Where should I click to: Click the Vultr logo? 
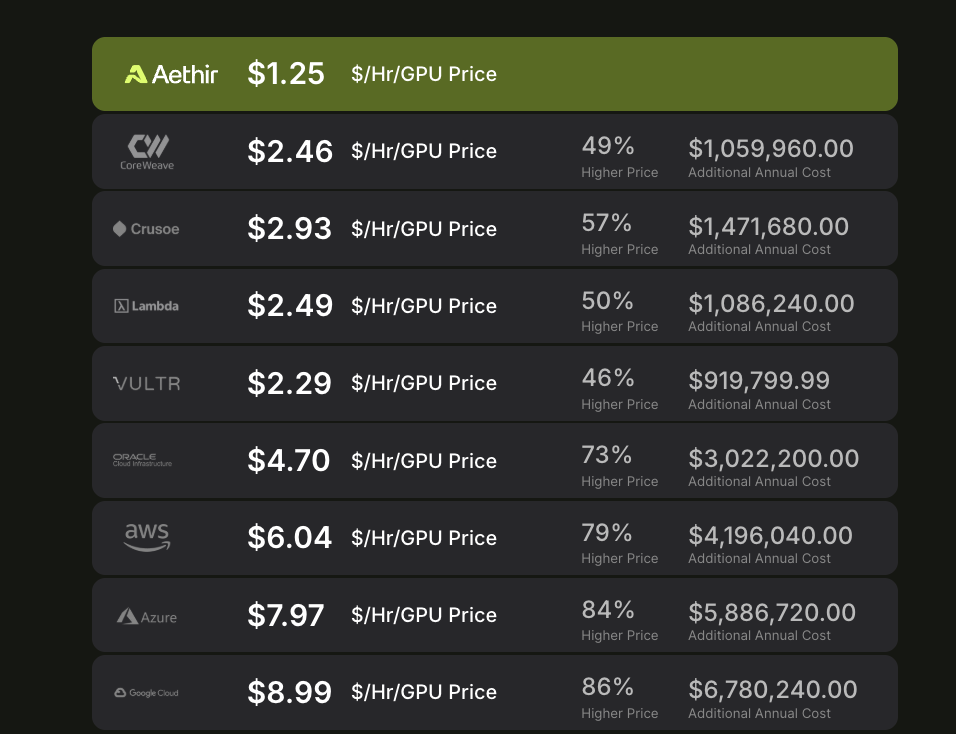pos(147,383)
